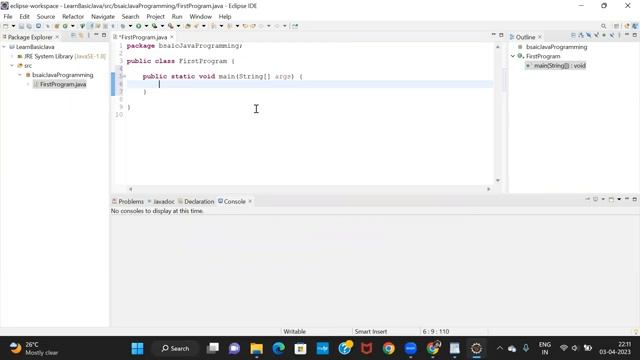The image size is (640, 360).
Task: Open File Explorer from the taskbar
Action: [x=257, y=349]
